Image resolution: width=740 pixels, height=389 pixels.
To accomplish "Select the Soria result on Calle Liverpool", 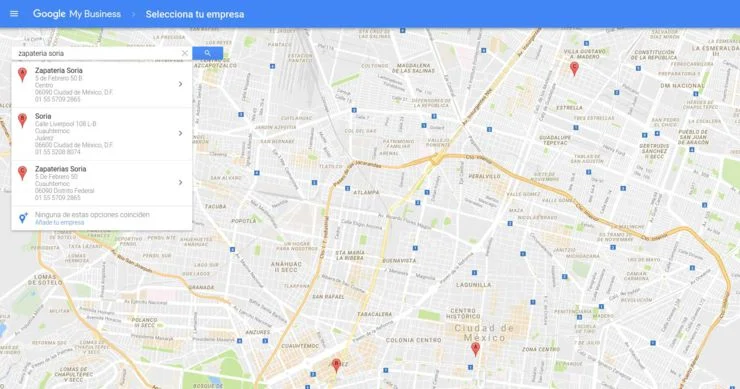I will [x=102, y=134].
